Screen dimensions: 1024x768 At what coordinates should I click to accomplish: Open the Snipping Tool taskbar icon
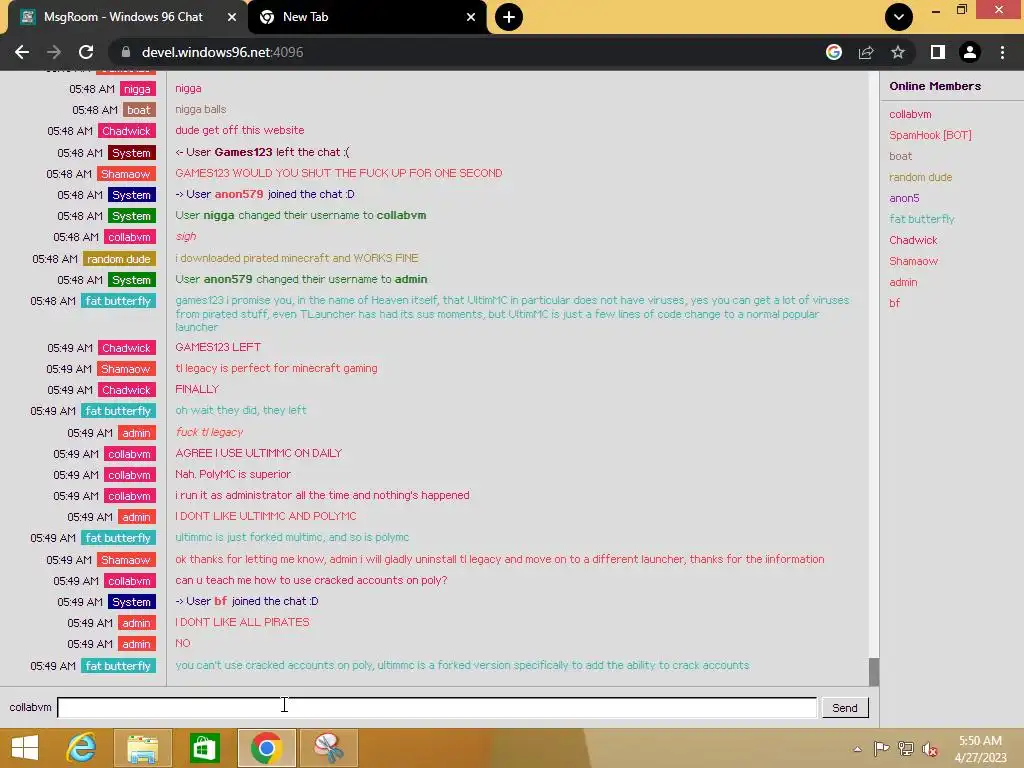coord(328,748)
